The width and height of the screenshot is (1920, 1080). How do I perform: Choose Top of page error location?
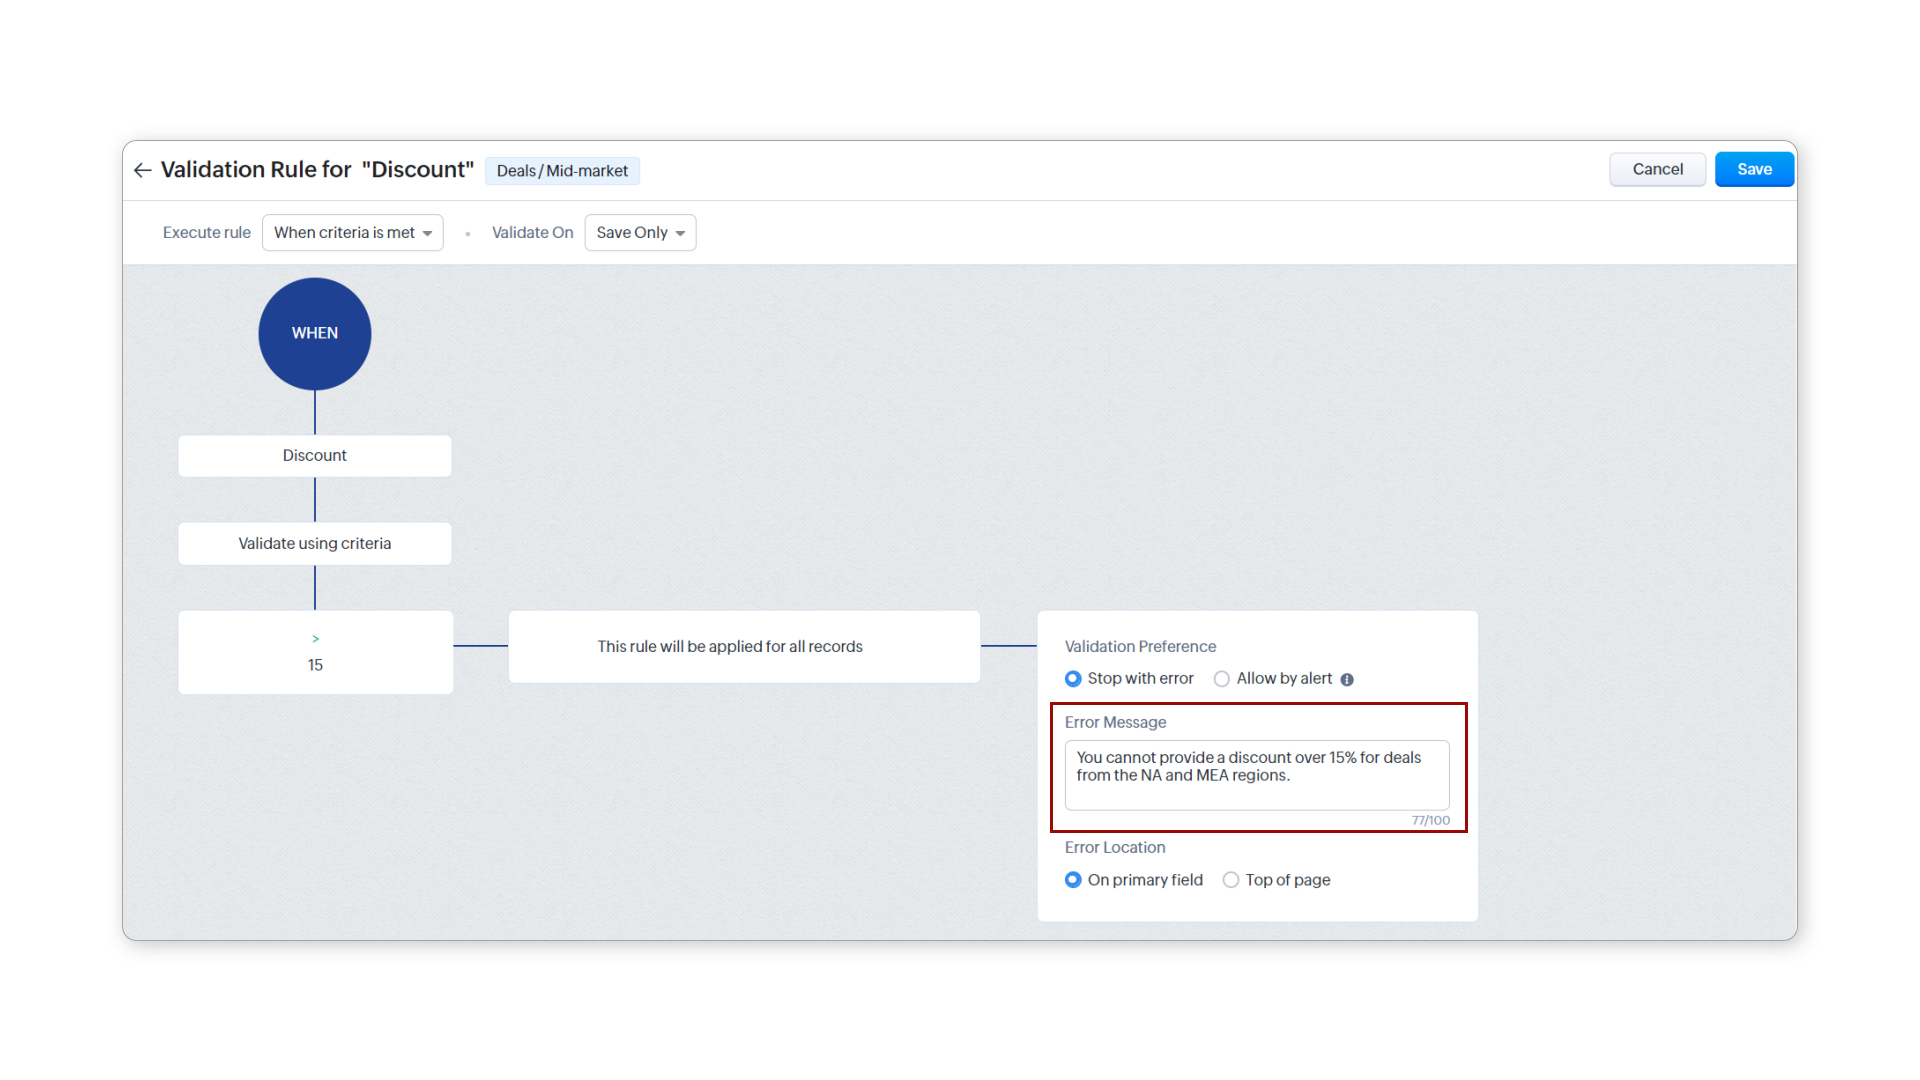pos(1231,880)
